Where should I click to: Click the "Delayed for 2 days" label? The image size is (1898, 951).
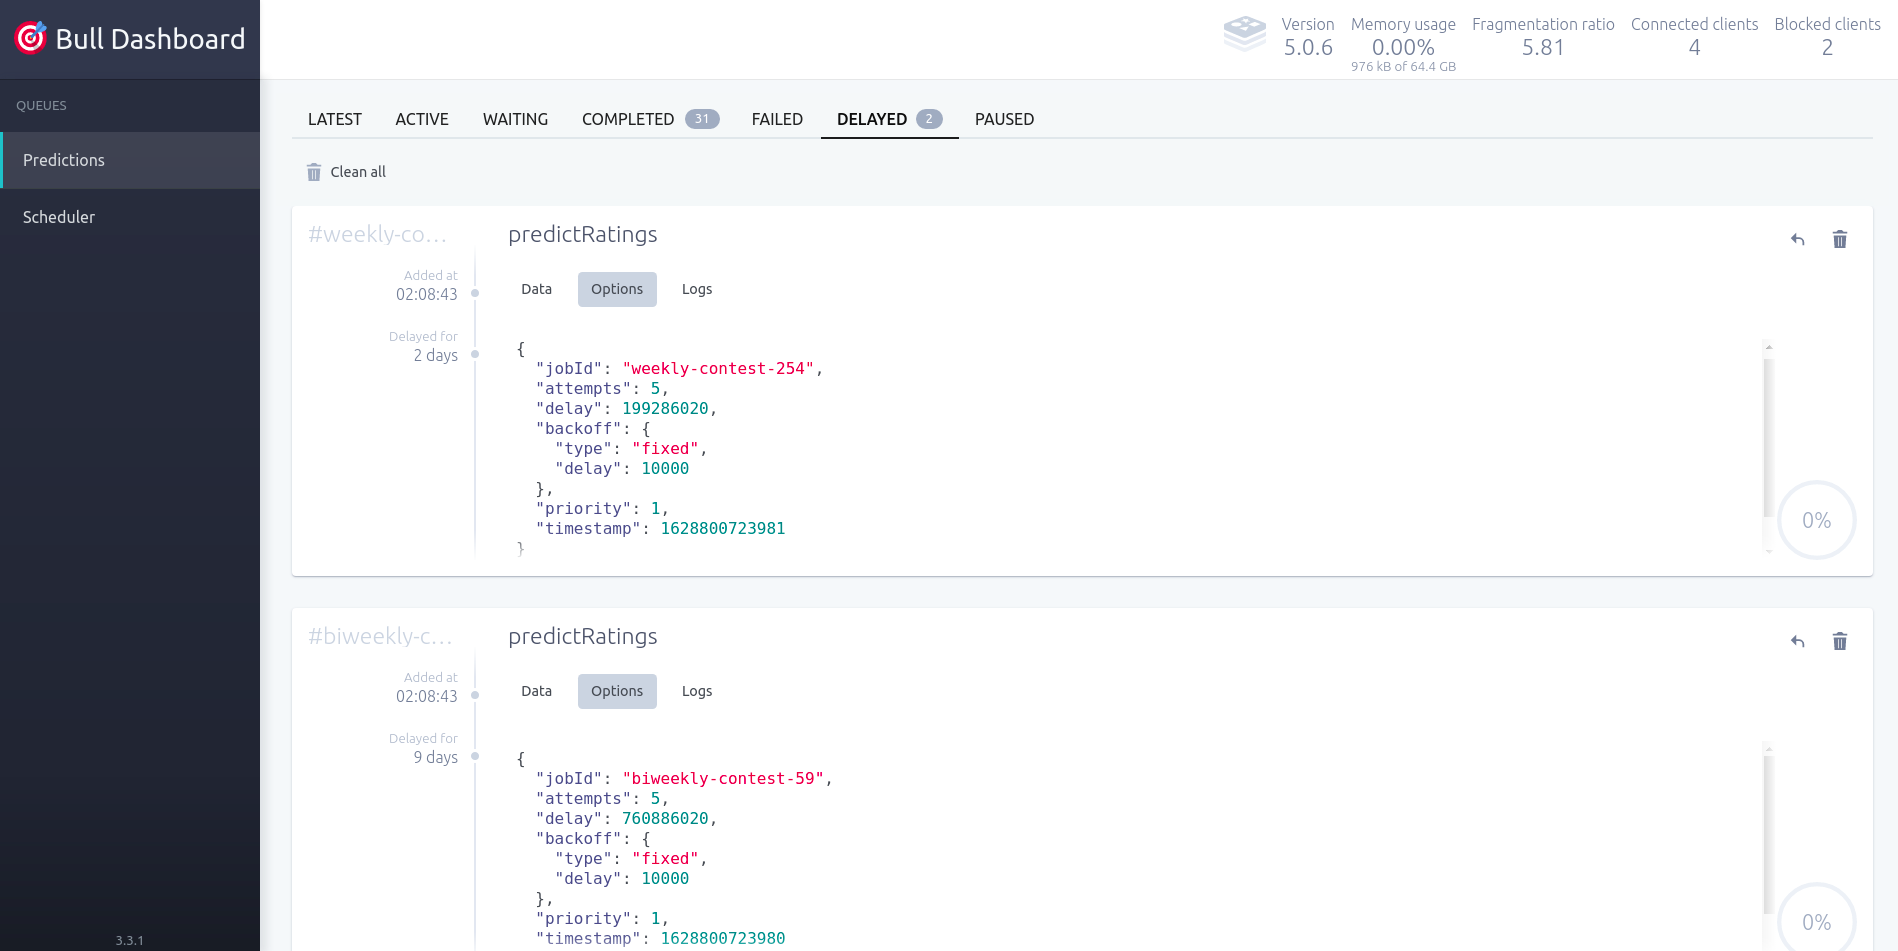(x=423, y=346)
